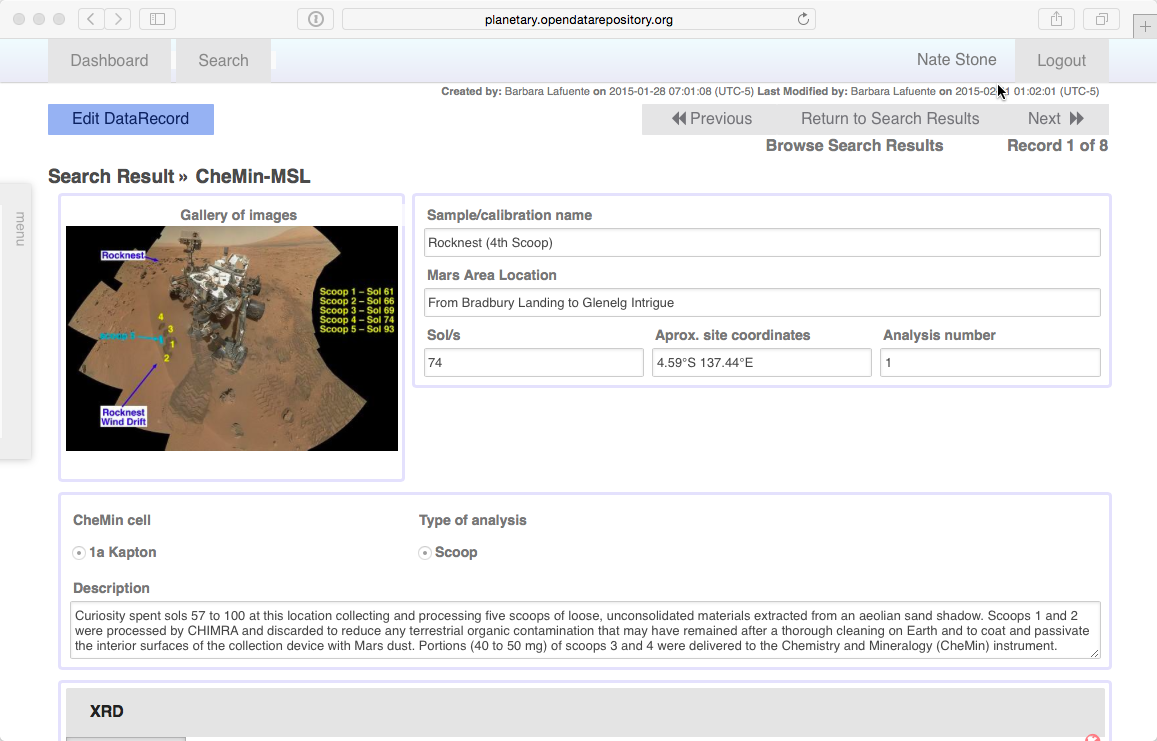Go back with Safari's back arrow
1157x741 pixels.
[x=91, y=19]
